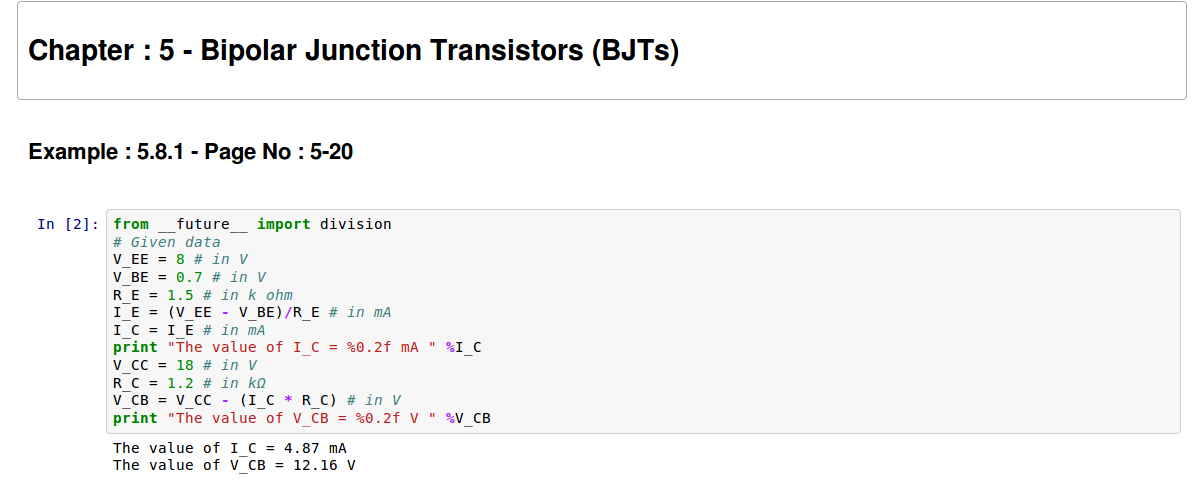Click the '# Given data' comment line
1204x493 pixels.
(166, 242)
